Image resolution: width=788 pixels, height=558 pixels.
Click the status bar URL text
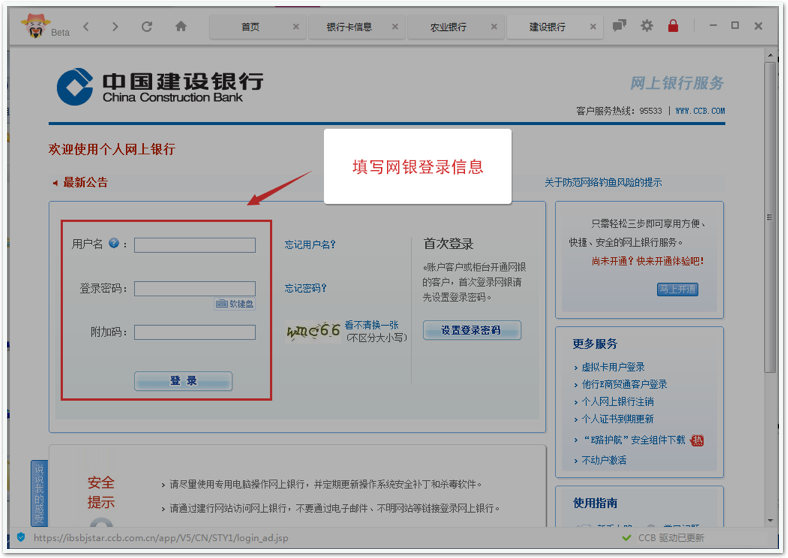[x=161, y=538]
